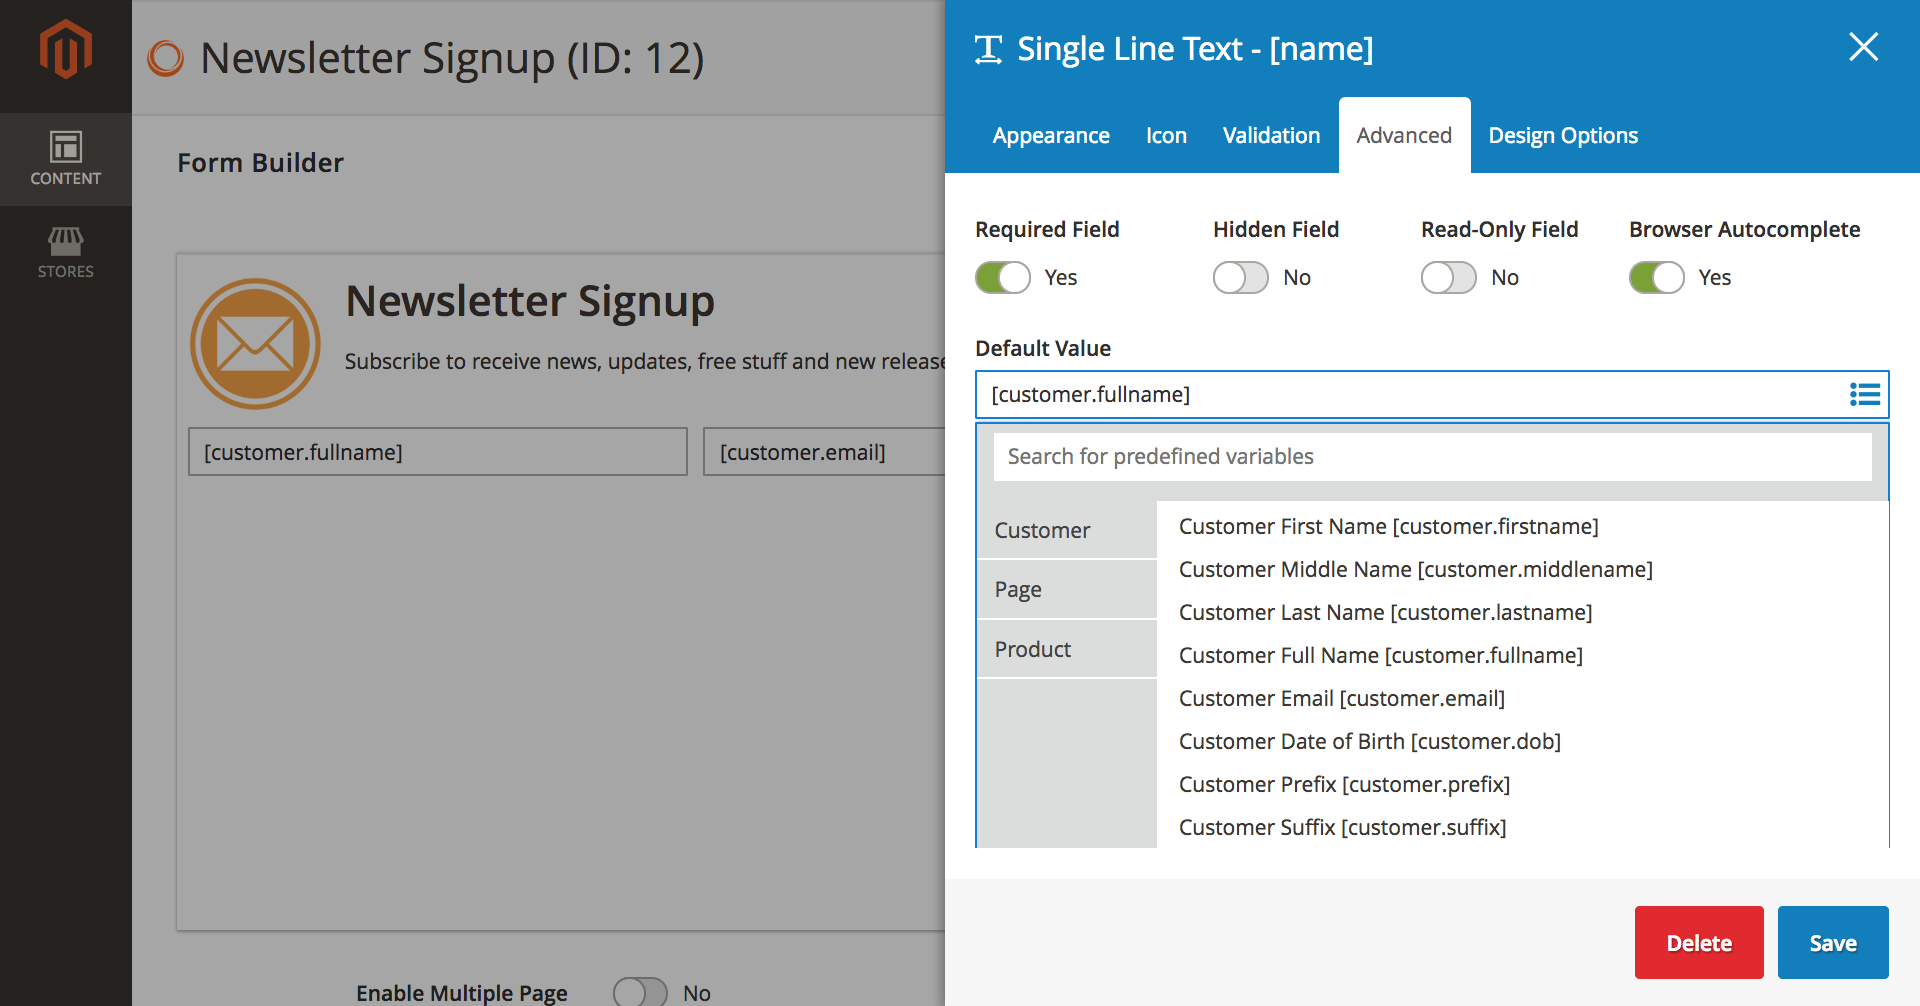
Task: Select the Advanced tab
Action: pyautogui.click(x=1404, y=135)
